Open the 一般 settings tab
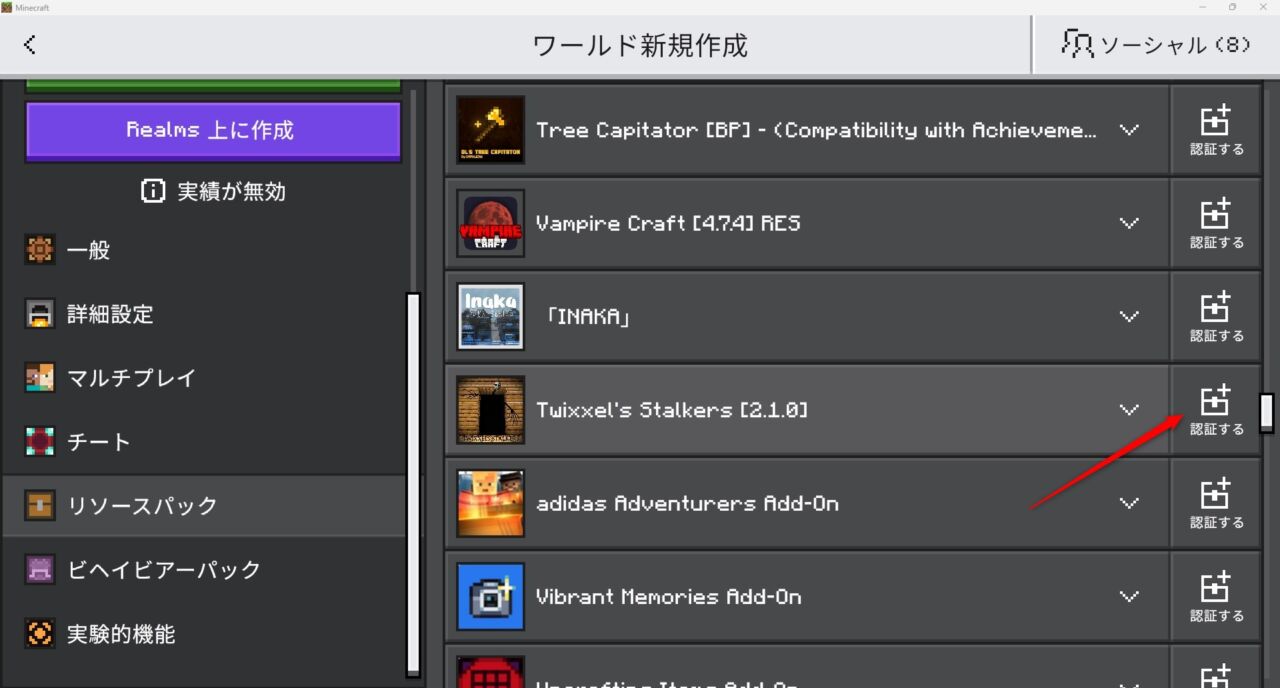Viewport: 1280px width, 688px height. (204, 250)
